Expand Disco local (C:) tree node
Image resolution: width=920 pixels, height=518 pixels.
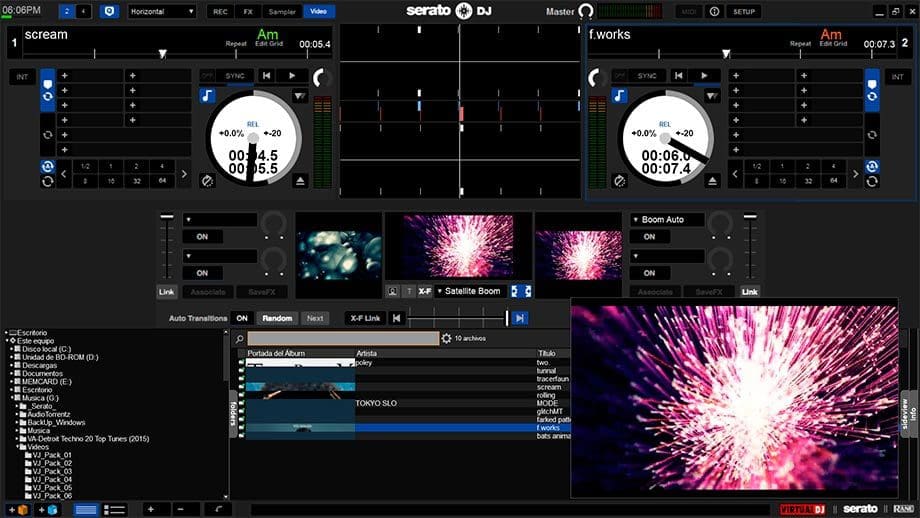[12, 349]
